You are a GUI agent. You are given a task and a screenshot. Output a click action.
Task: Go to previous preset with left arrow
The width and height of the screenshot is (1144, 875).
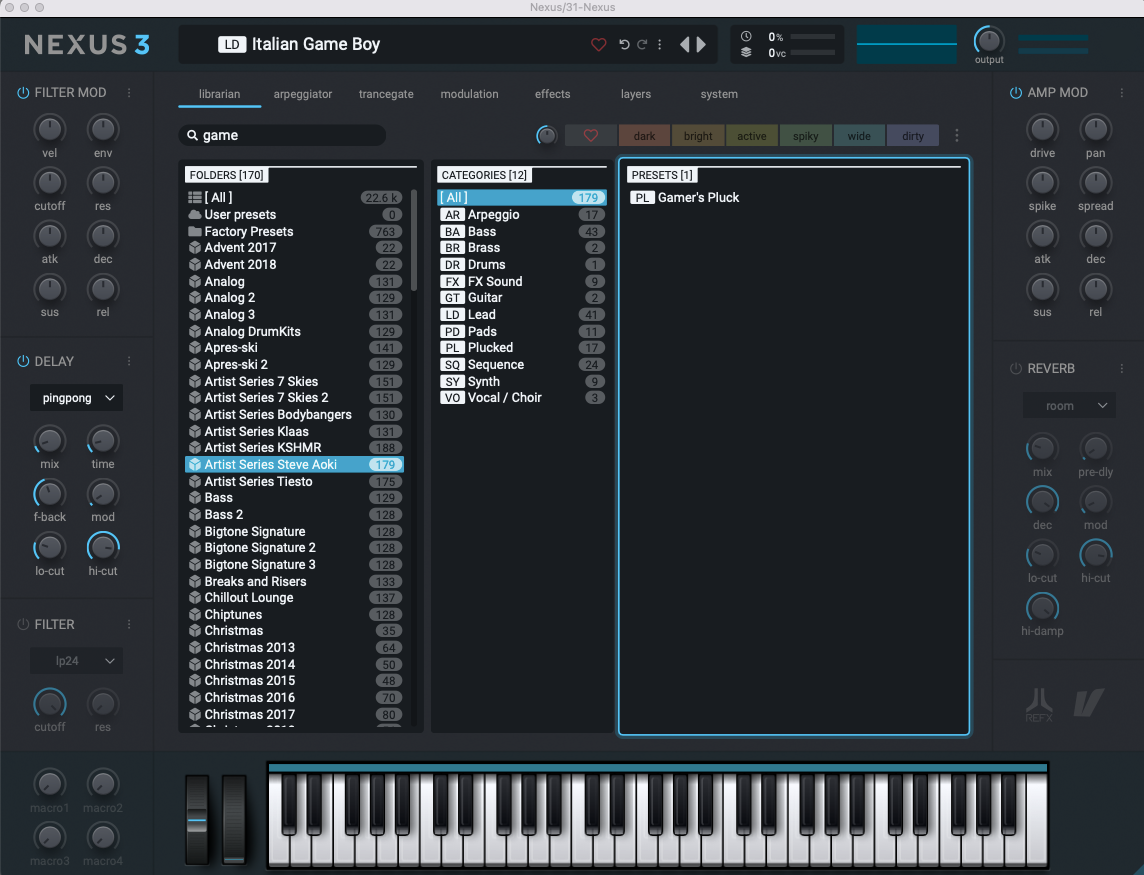click(x=684, y=45)
